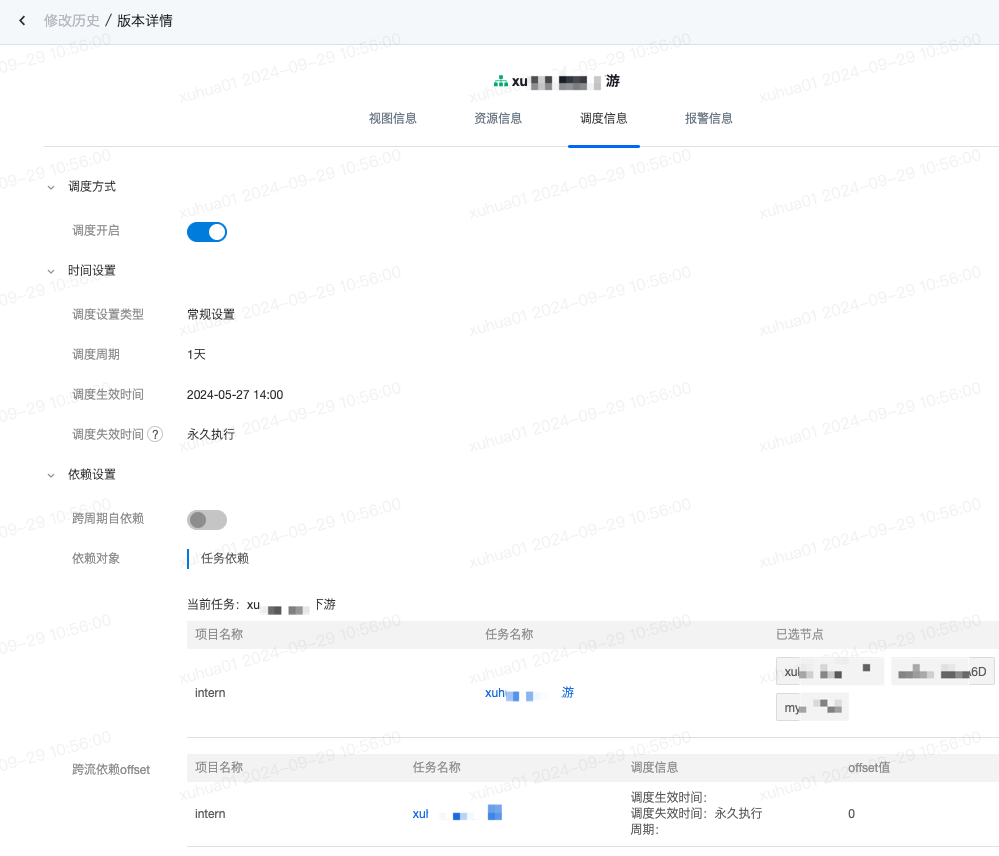Click the 永久执行 value beside 调度失效时间
This screenshot has width=999, height=856.
pos(211,434)
